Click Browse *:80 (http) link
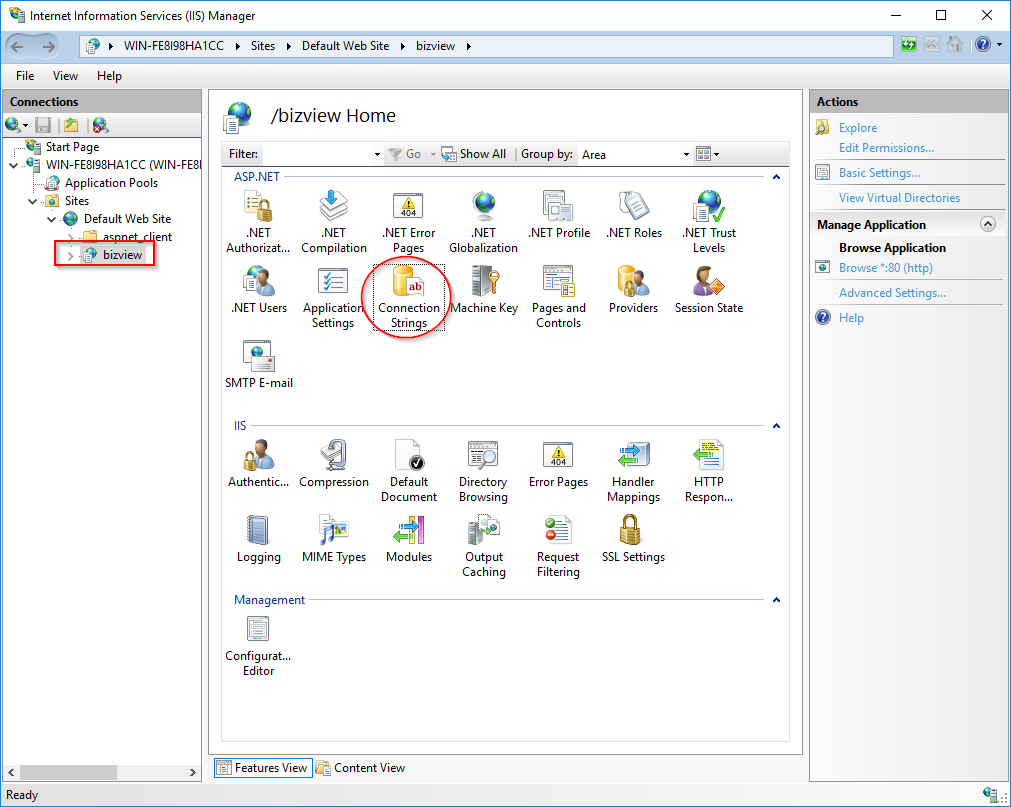Screen dimensions: 1011x807 tap(885, 267)
